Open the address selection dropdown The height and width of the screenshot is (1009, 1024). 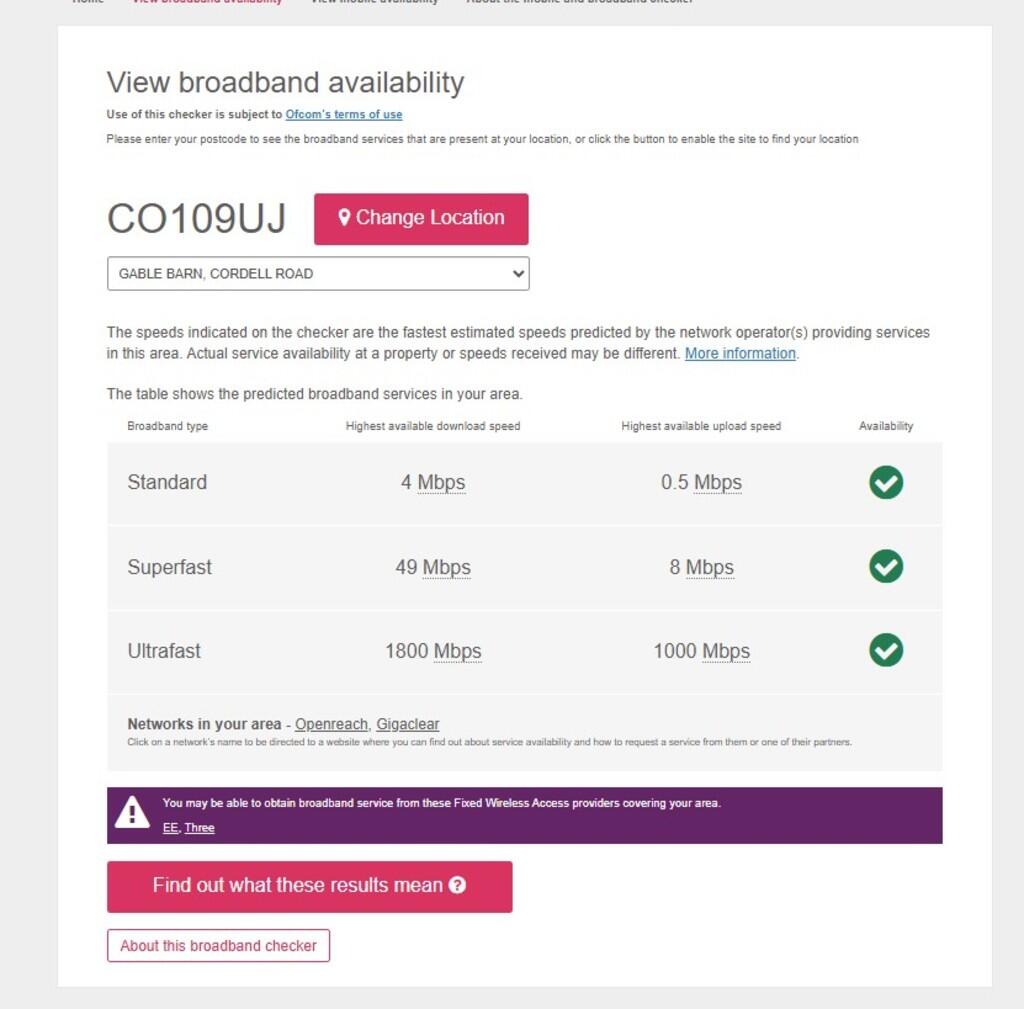click(x=318, y=273)
